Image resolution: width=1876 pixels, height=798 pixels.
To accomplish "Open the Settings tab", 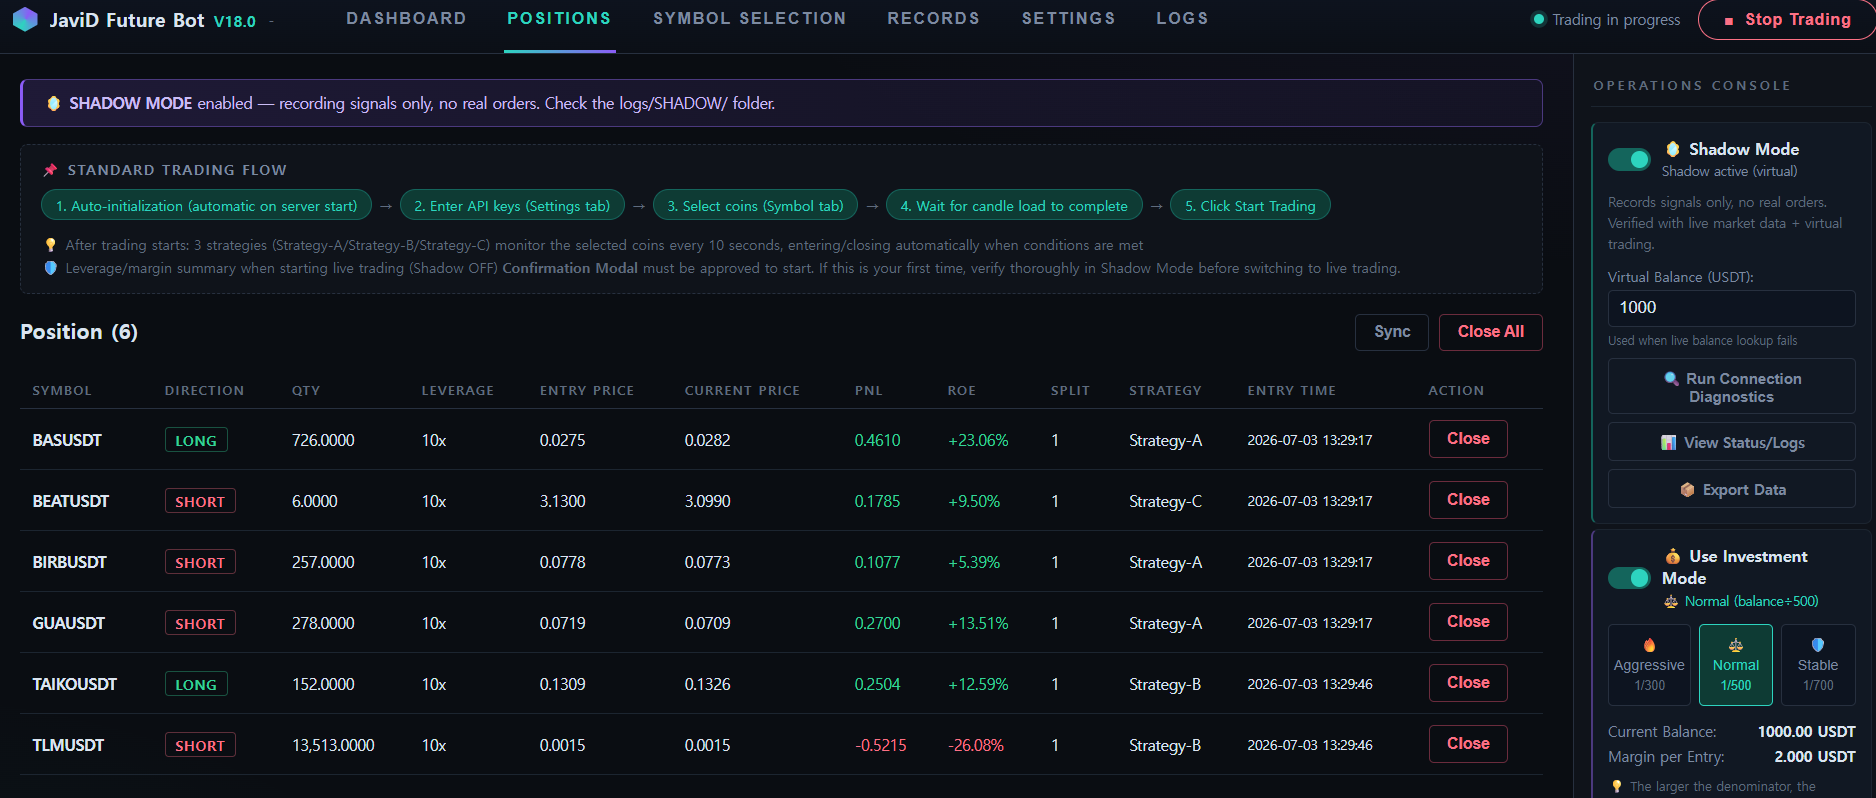I will [1069, 19].
